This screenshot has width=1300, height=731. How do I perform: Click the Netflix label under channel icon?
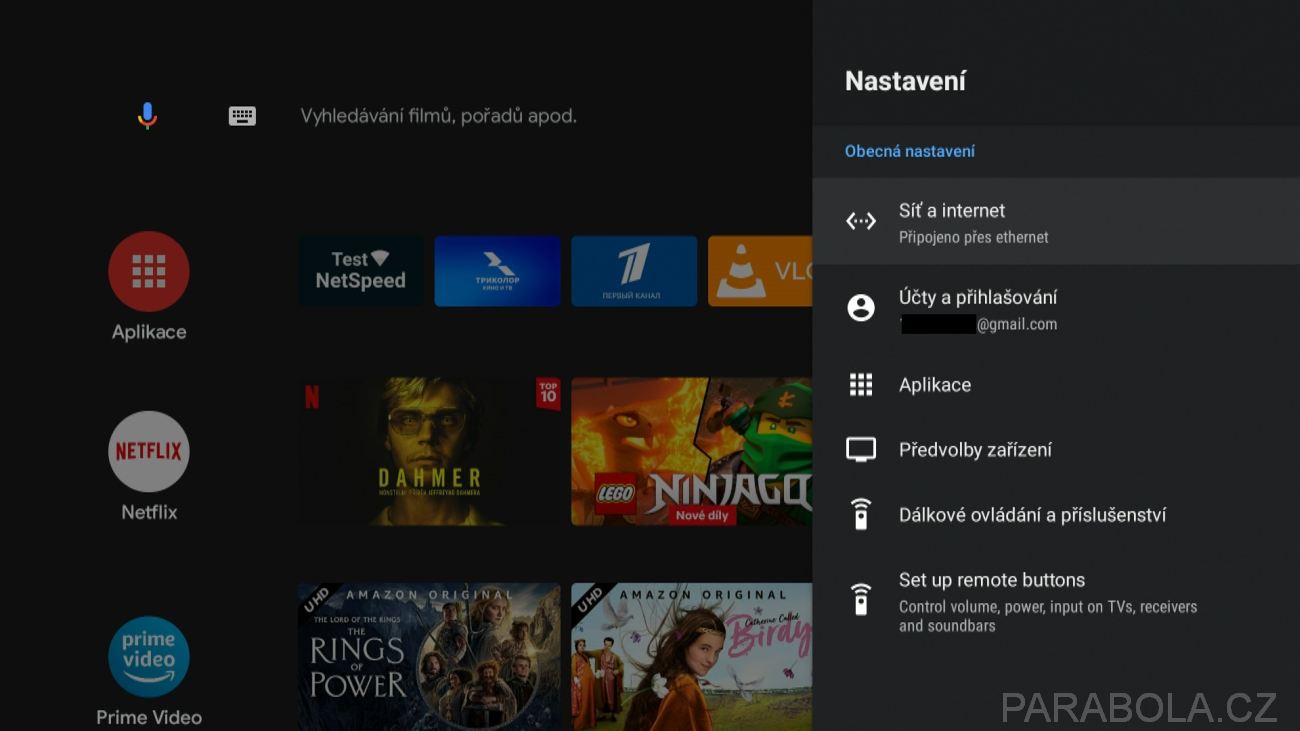149,512
